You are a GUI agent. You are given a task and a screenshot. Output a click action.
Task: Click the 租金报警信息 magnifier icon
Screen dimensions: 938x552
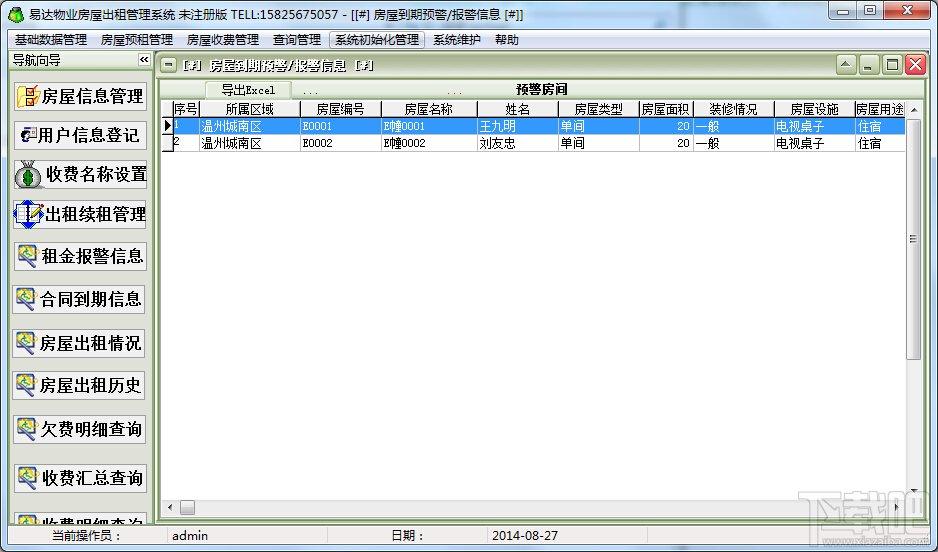click(28, 257)
